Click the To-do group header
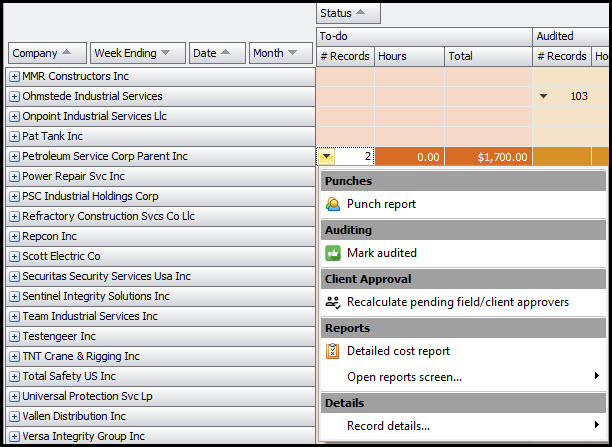 coord(424,36)
